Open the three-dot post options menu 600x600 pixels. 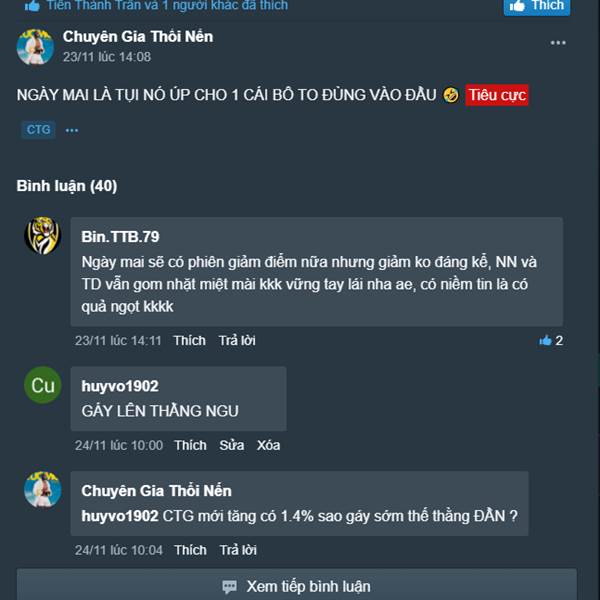pos(558,42)
